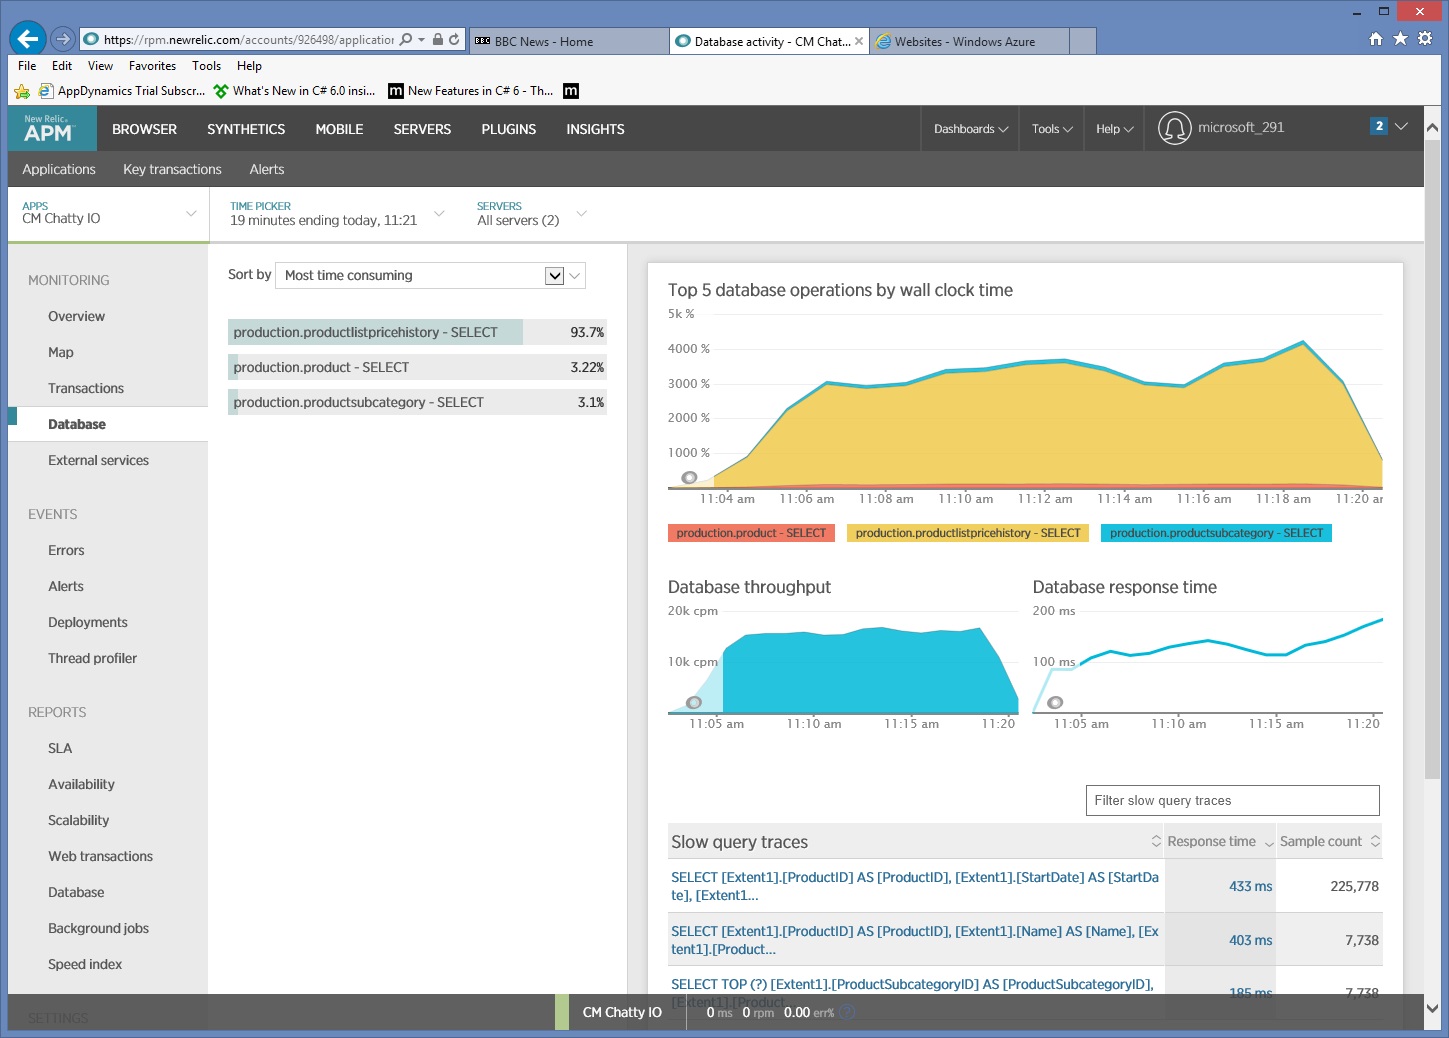Image resolution: width=1449 pixels, height=1038 pixels.
Task: Click the address bar refresh icon
Action: [454, 39]
